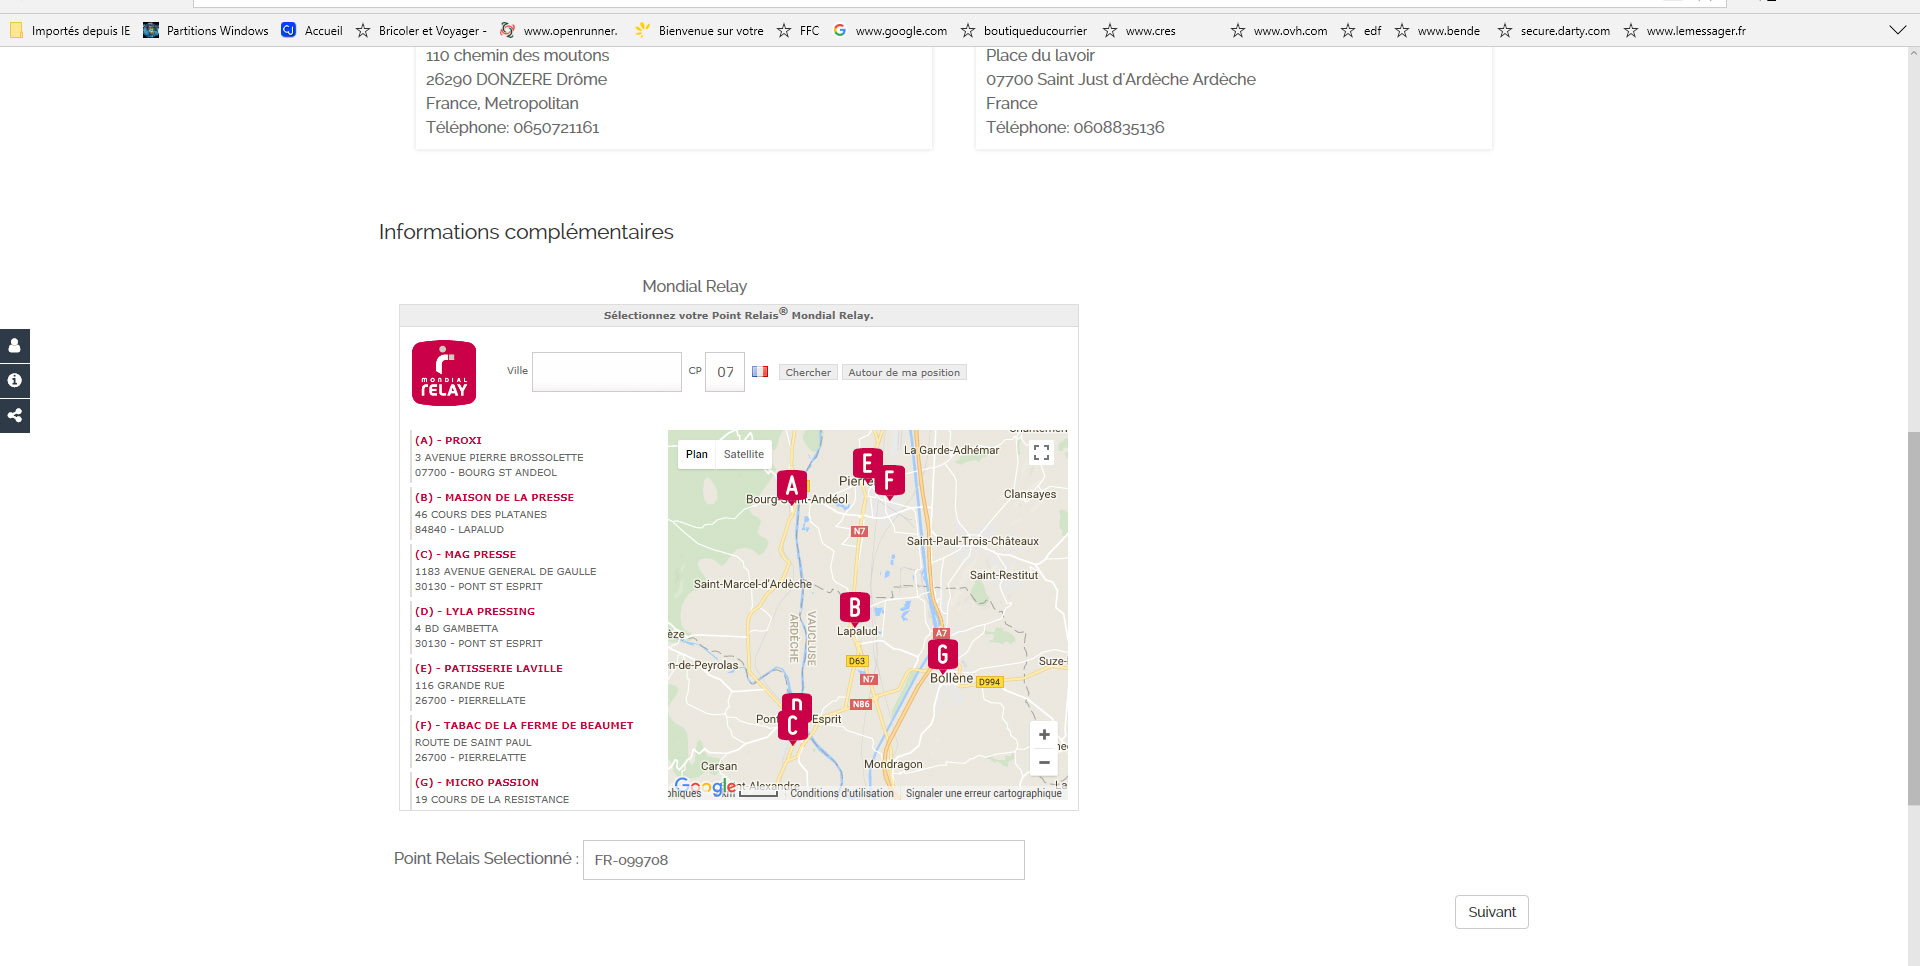The image size is (1920, 966).
Task: Open the www.cres bookmark
Action: pyautogui.click(x=1139, y=31)
